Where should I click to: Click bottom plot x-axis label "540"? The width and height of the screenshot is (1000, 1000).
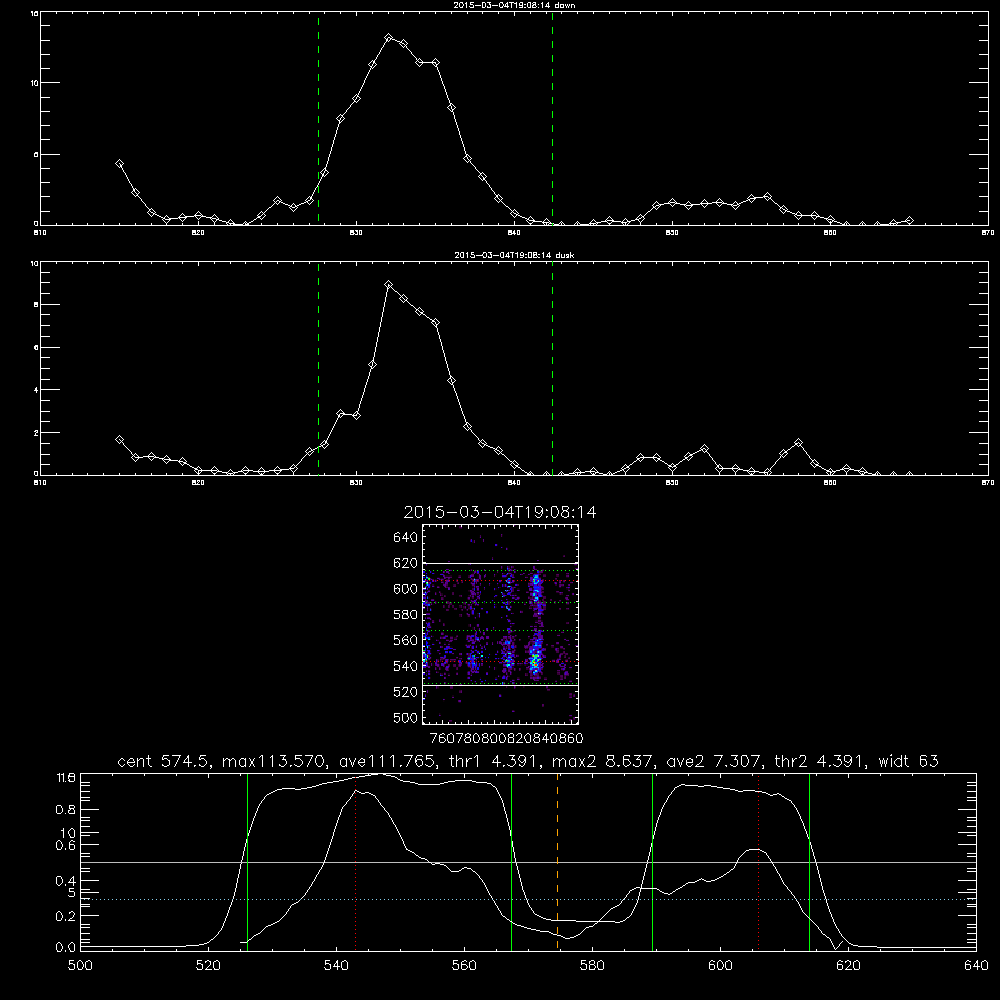(336, 966)
